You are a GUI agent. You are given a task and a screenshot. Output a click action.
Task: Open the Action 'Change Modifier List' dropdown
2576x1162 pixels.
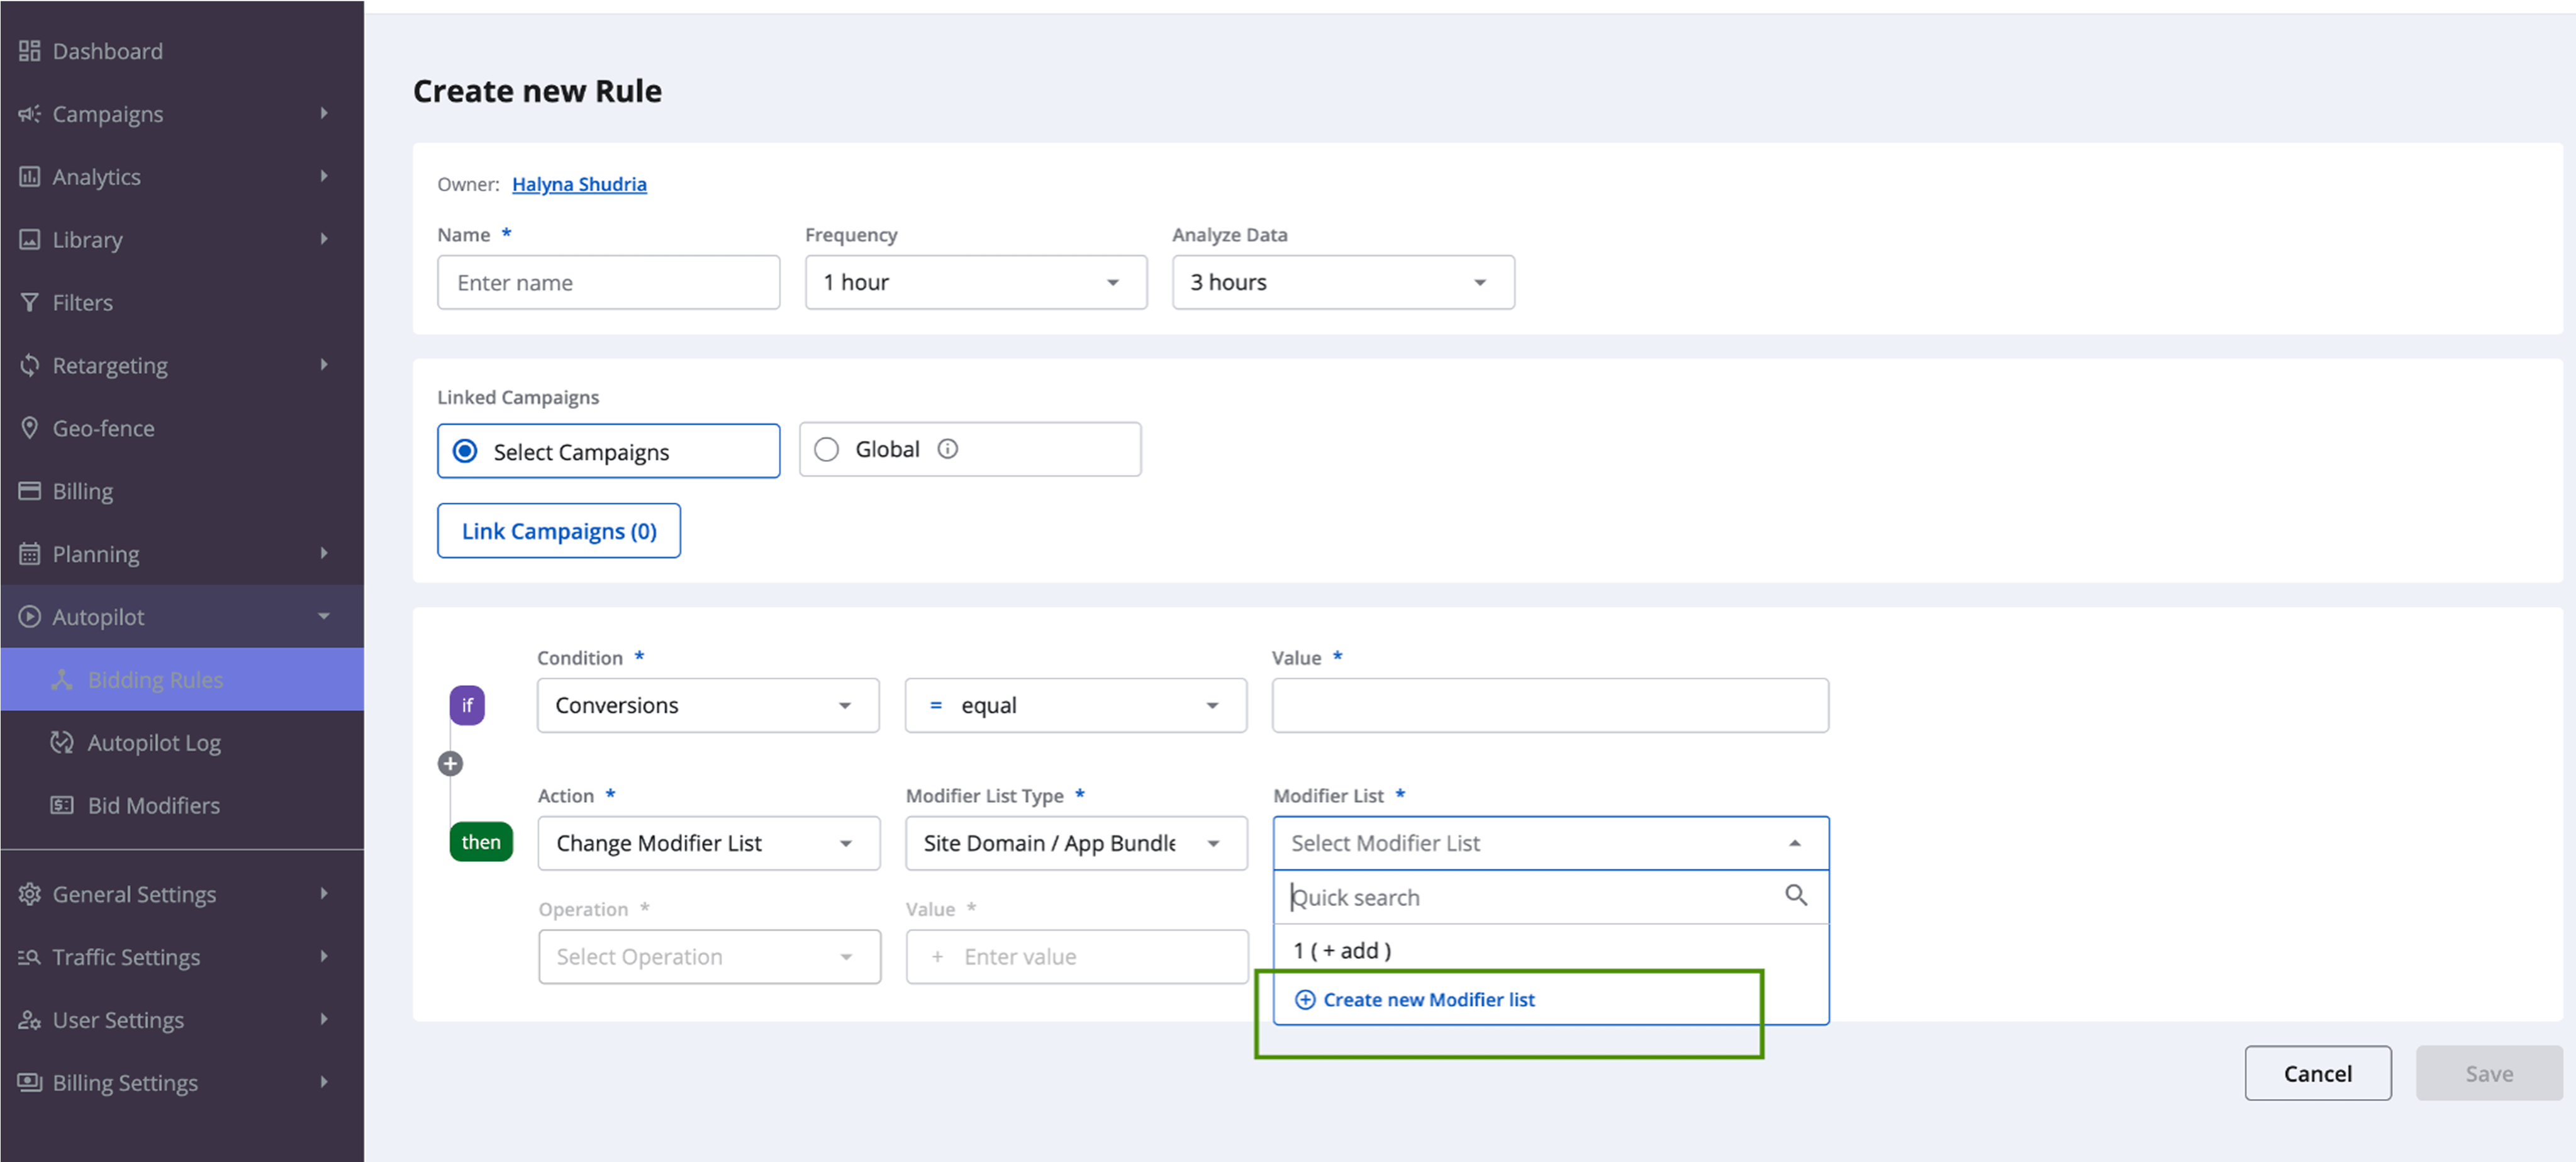pos(709,843)
